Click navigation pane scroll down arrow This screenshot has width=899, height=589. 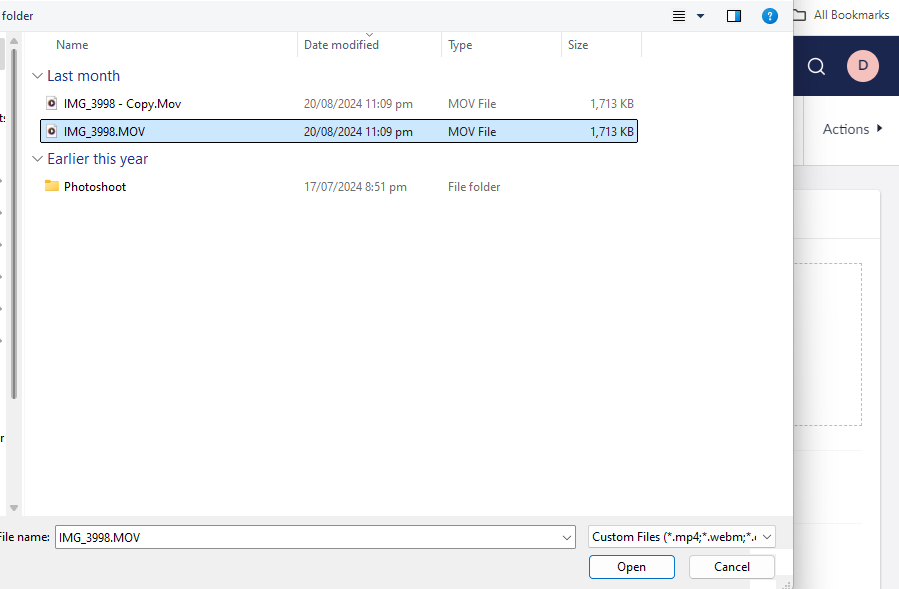[x=14, y=508]
